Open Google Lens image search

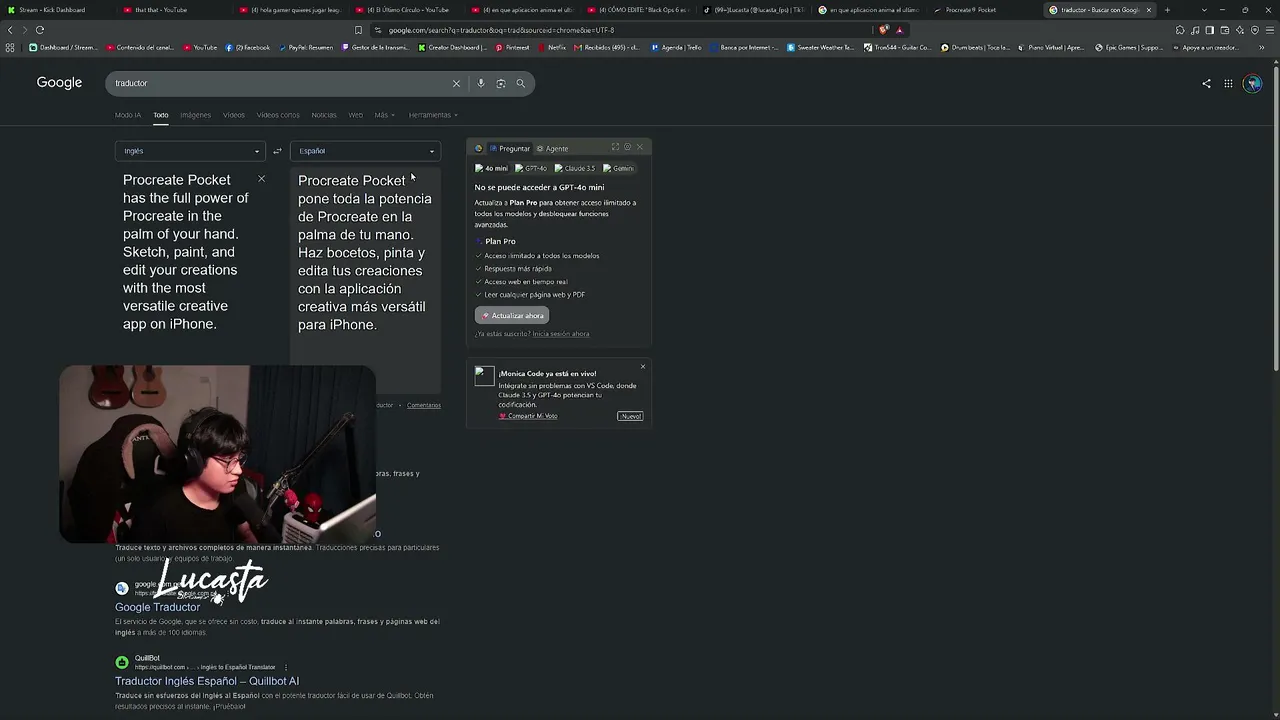pos(501,83)
